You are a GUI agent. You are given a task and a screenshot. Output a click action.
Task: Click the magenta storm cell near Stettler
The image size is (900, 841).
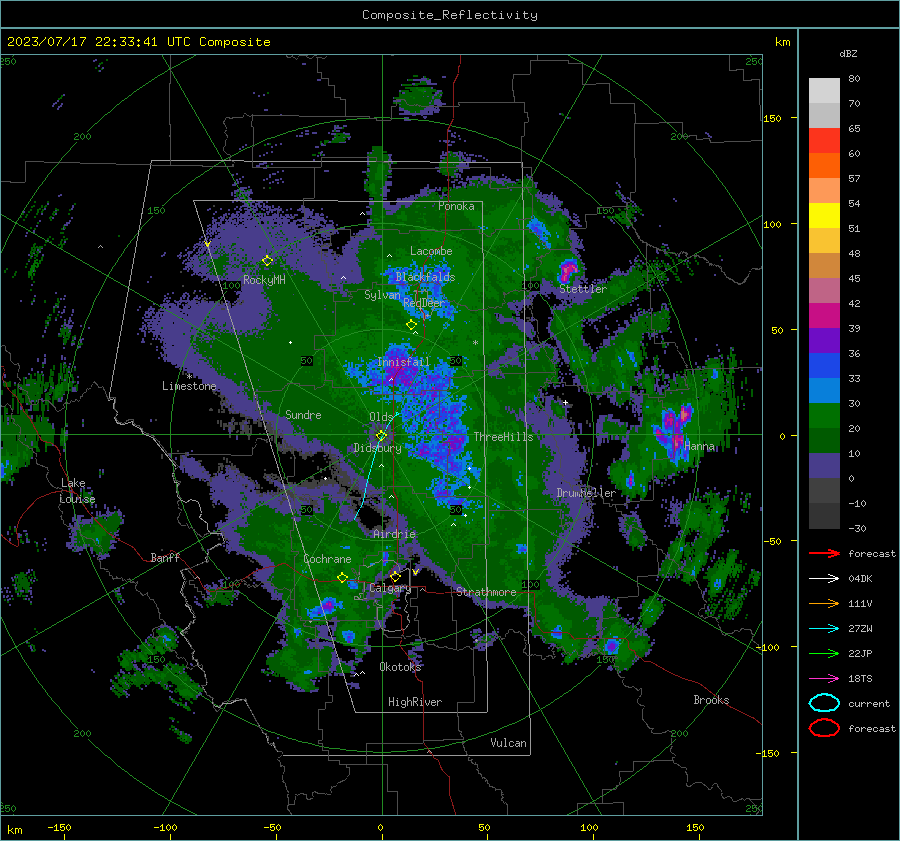(568, 270)
